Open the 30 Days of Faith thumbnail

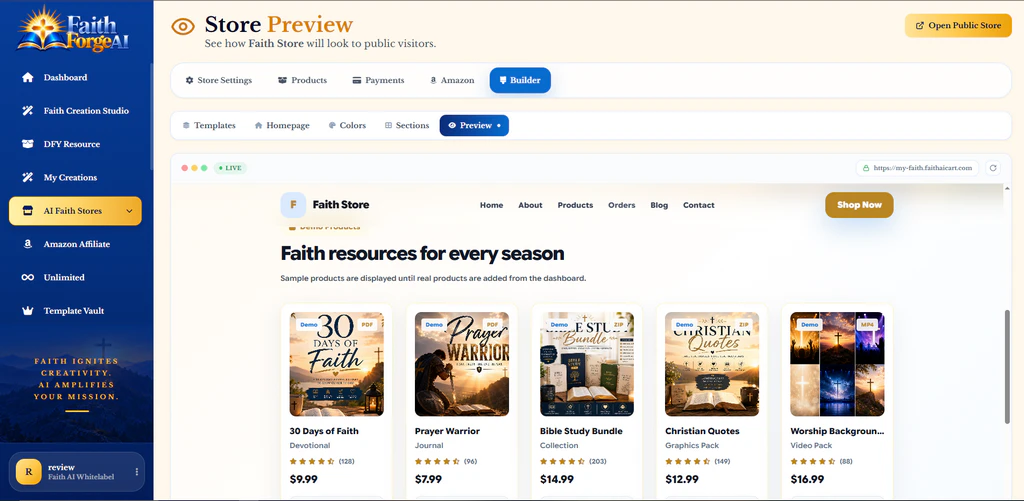tap(336, 364)
